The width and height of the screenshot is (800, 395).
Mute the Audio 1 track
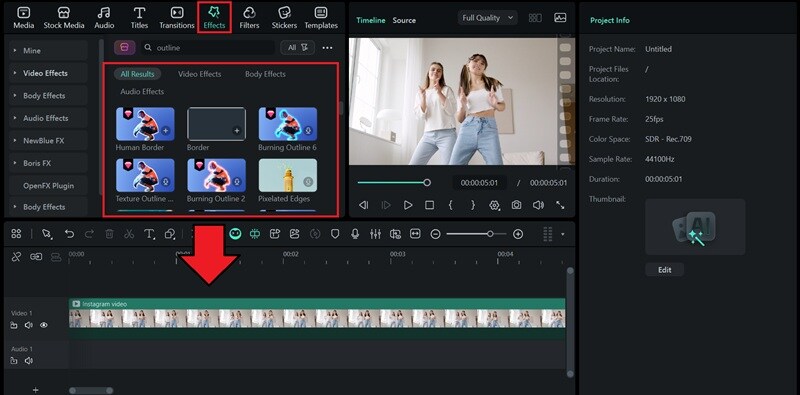pyautogui.click(x=29, y=360)
